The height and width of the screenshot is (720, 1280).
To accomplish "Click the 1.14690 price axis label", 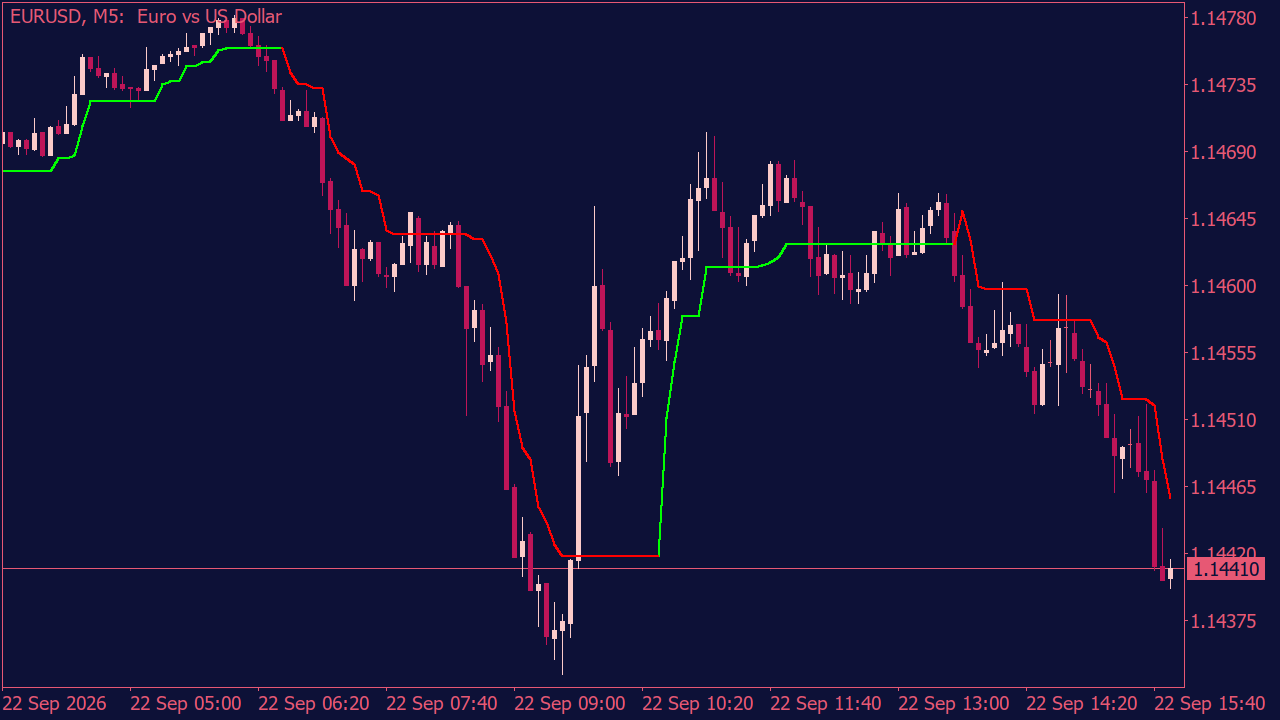I will (x=1224, y=153).
